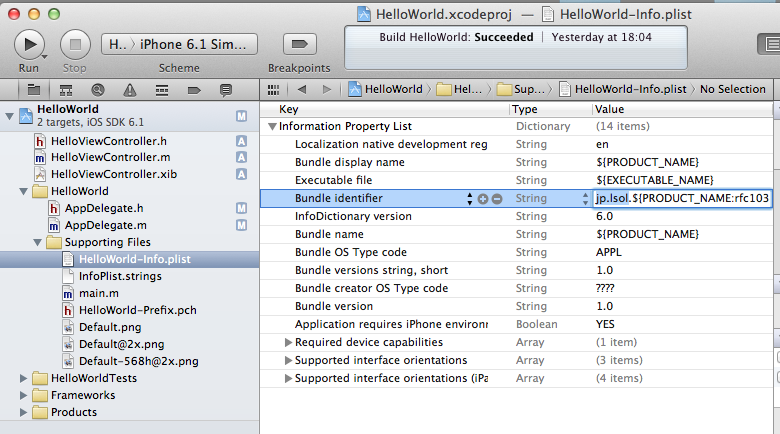Screen dimensions: 780x434
Task: Open the Project navigator folder icon
Action: click(x=34, y=90)
